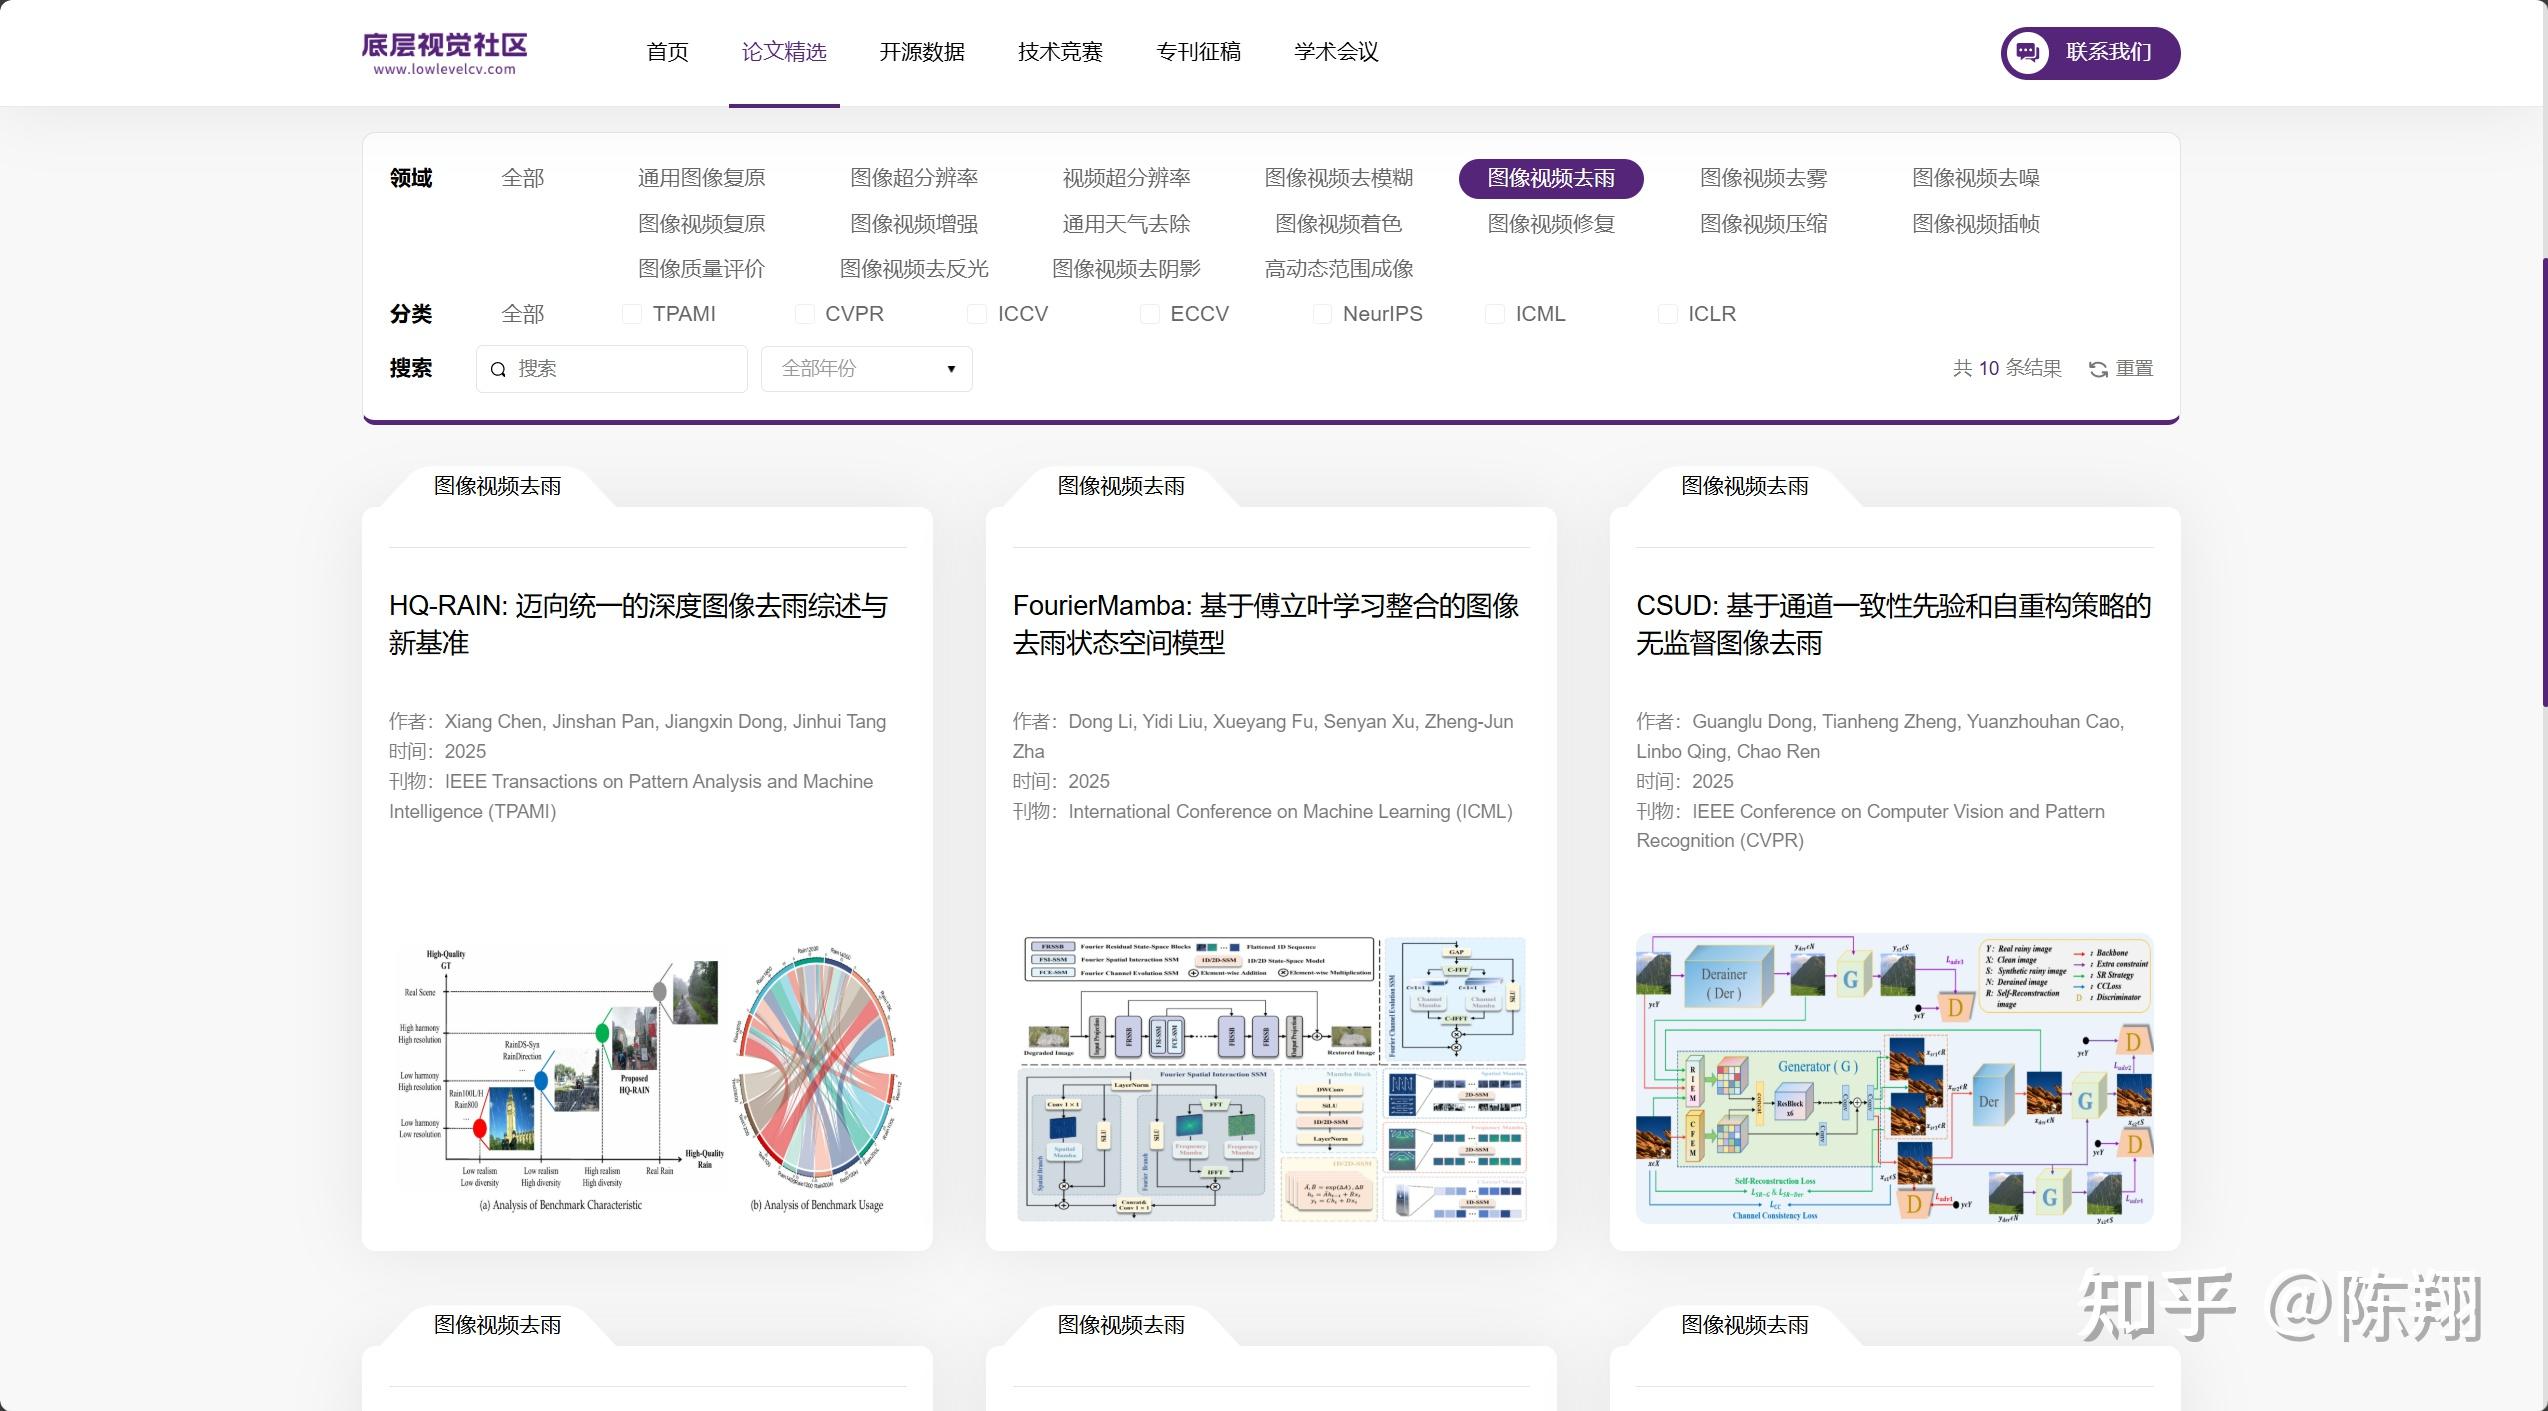Go to the 学术会议 menu item
Viewport: 2548px width, 1411px height.
[1336, 52]
